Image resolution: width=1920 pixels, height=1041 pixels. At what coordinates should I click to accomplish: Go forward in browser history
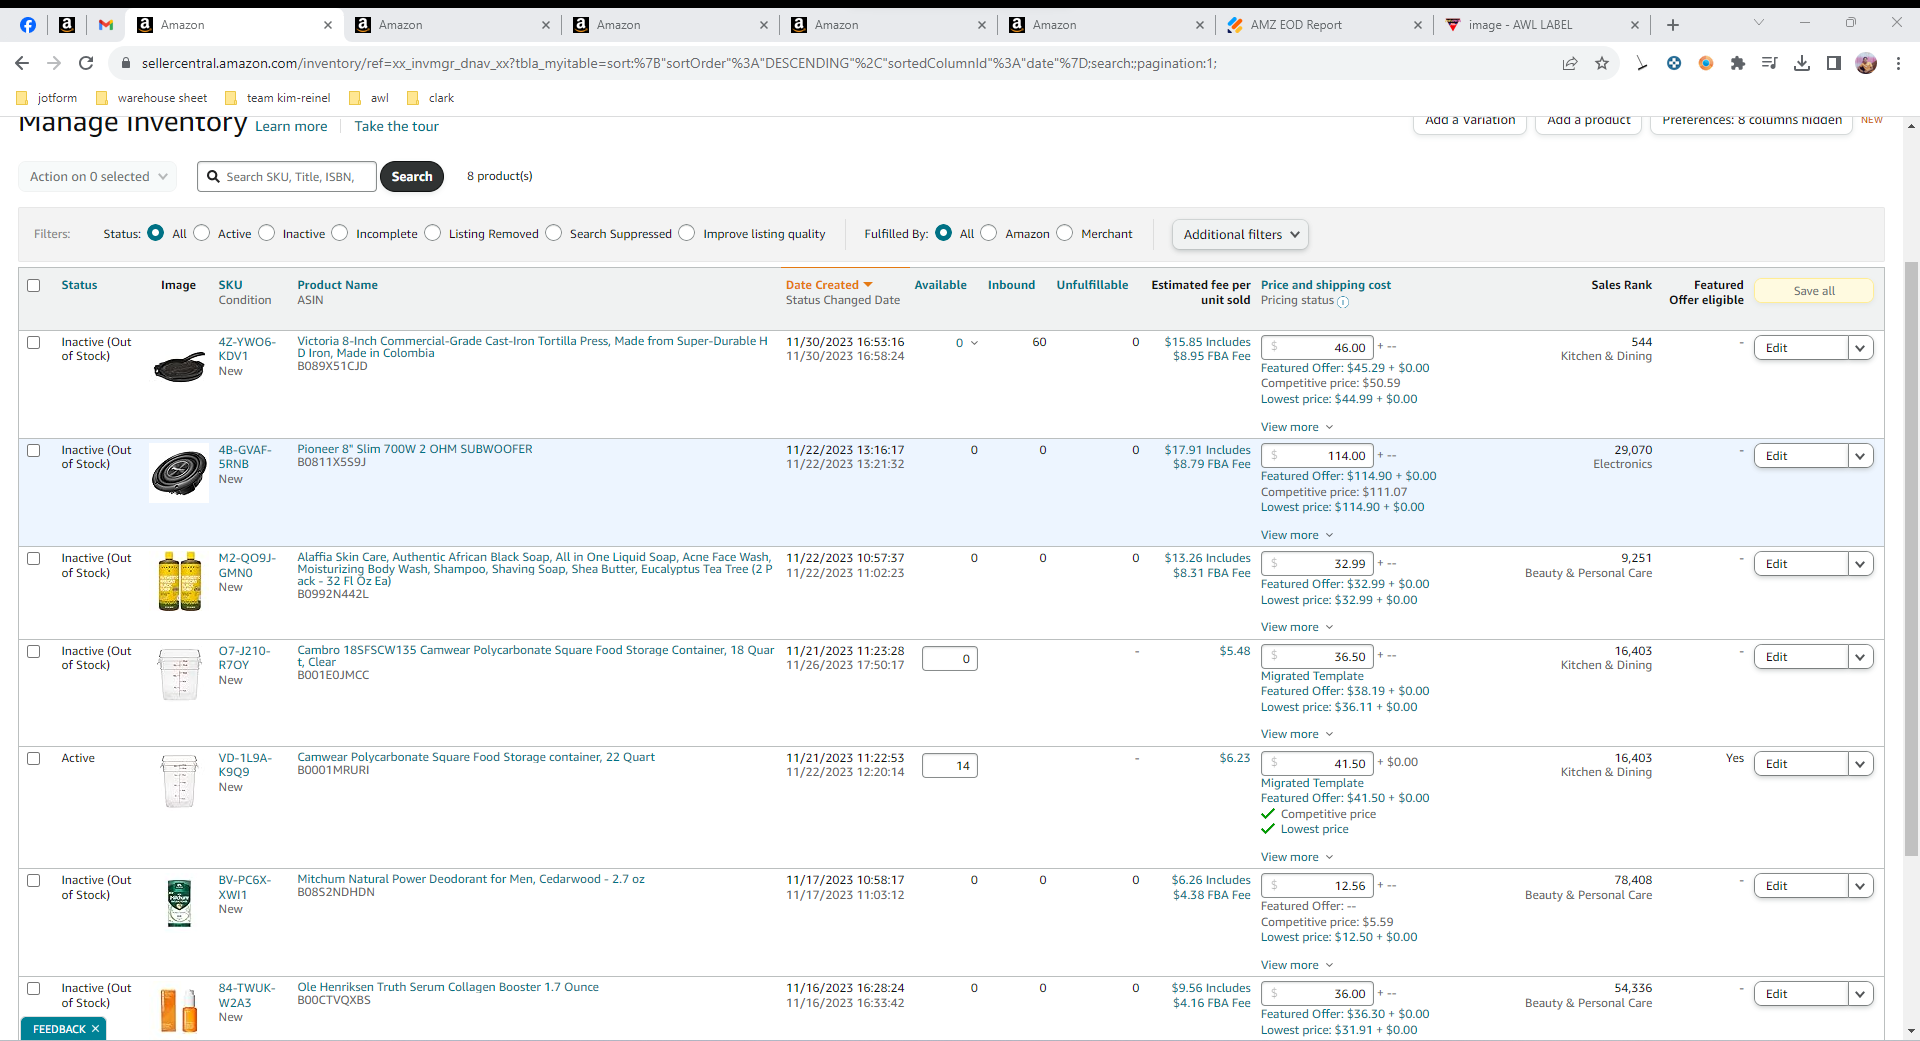click(54, 63)
